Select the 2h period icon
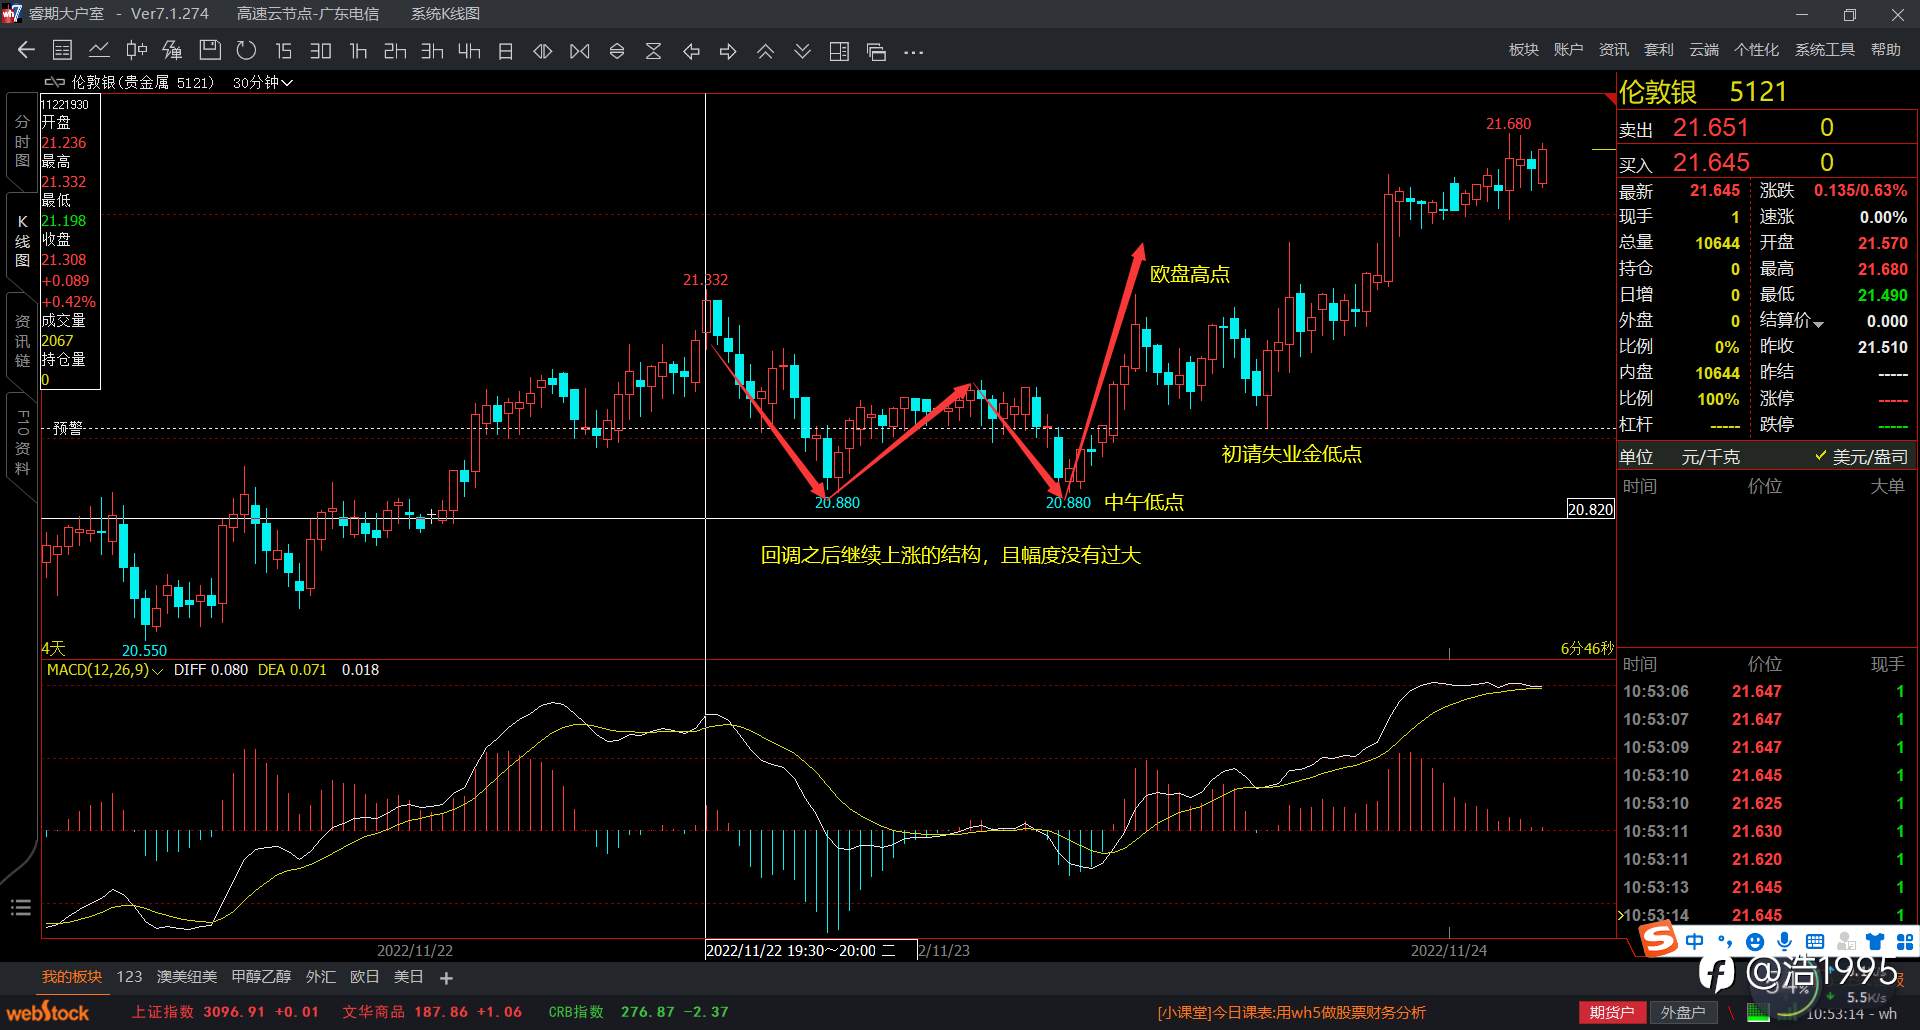 (x=395, y=51)
